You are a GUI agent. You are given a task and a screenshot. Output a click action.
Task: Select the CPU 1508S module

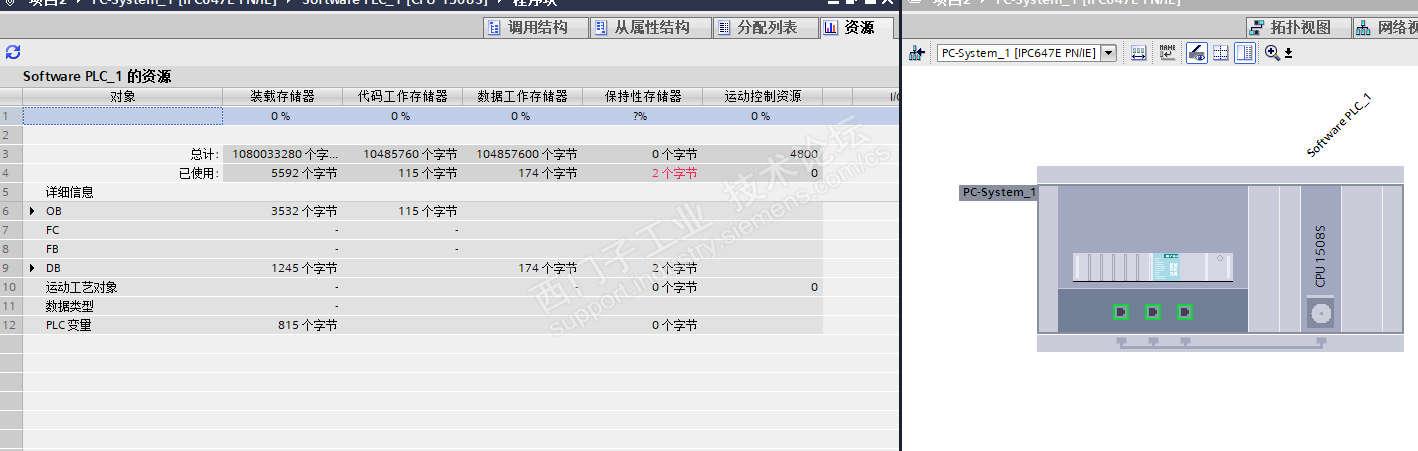point(1321,259)
